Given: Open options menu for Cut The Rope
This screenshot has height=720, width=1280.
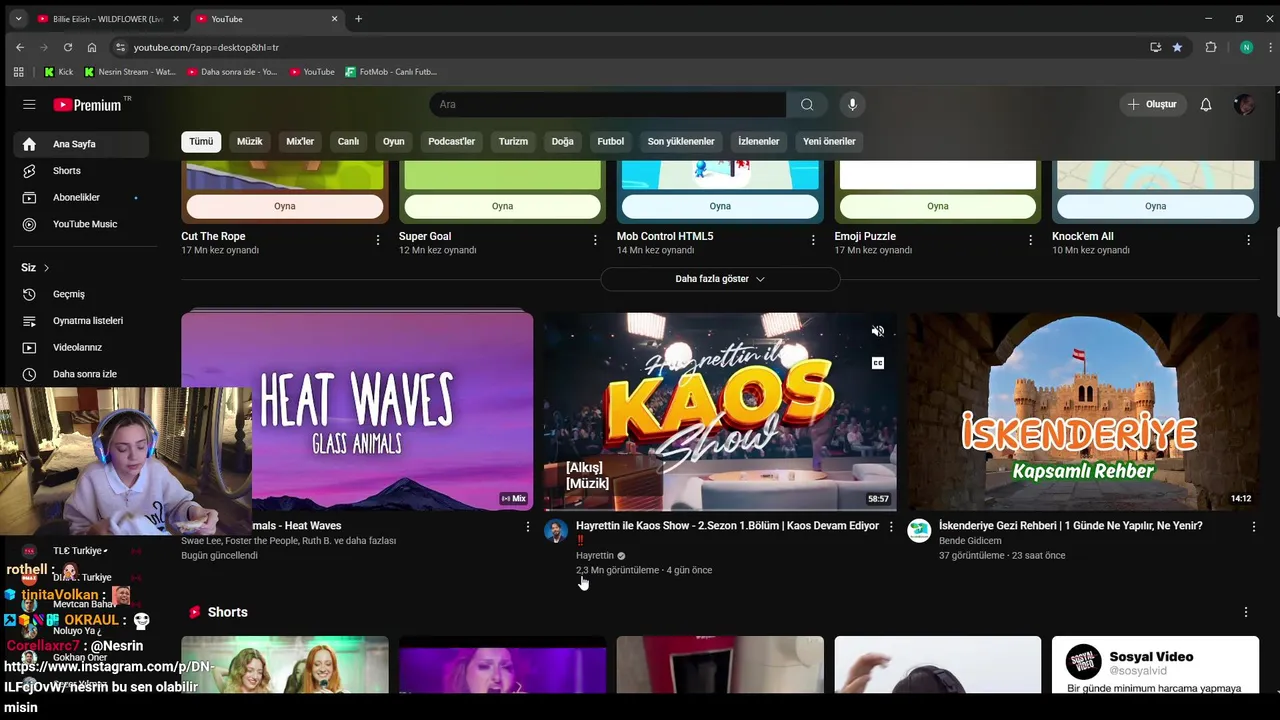Looking at the screenshot, I should (377, 240).
